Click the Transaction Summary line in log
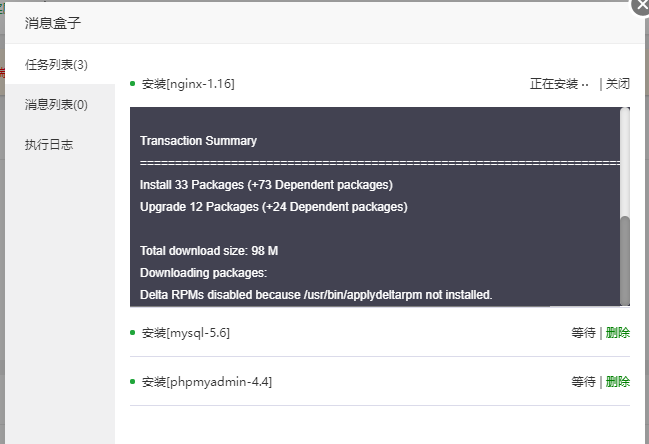 click(198, 141)
